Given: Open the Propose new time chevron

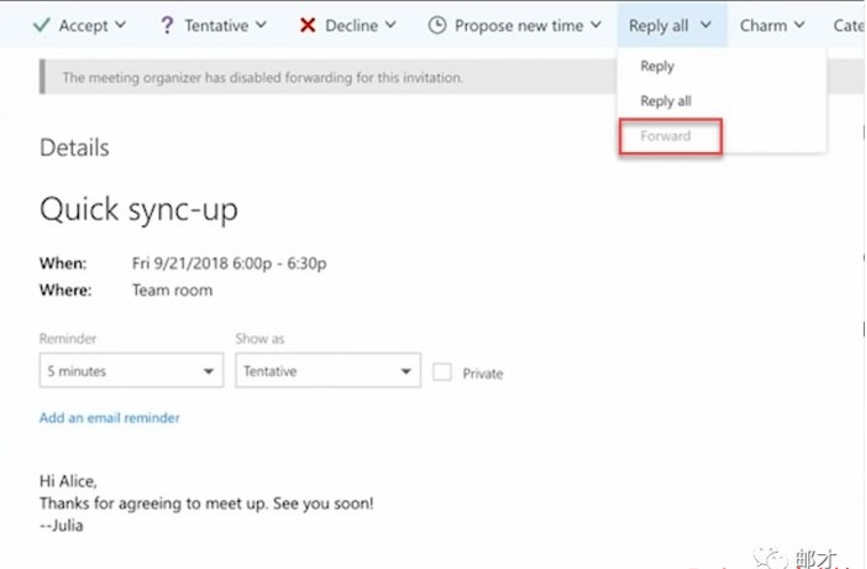Looking at the screenshot, I should coord(596,25).
